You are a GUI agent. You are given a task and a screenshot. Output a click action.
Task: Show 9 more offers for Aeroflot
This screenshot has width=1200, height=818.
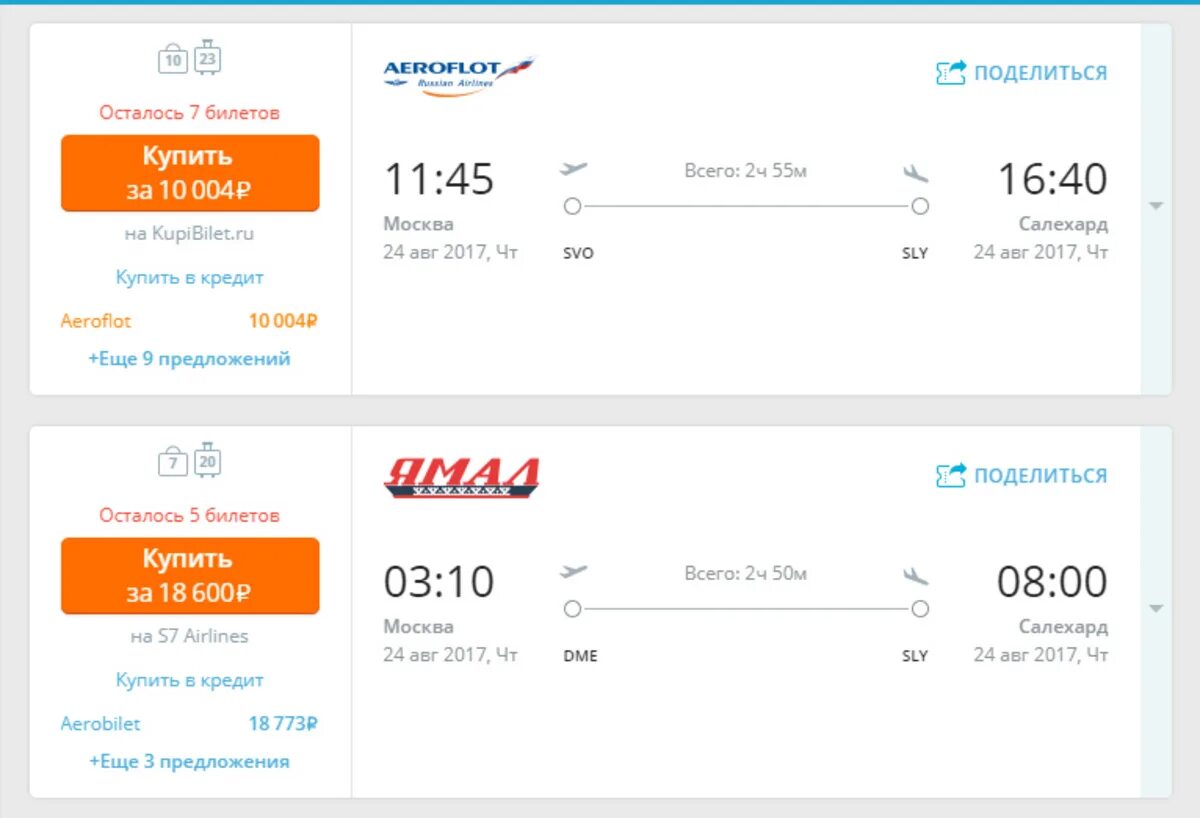click(189, 358)
